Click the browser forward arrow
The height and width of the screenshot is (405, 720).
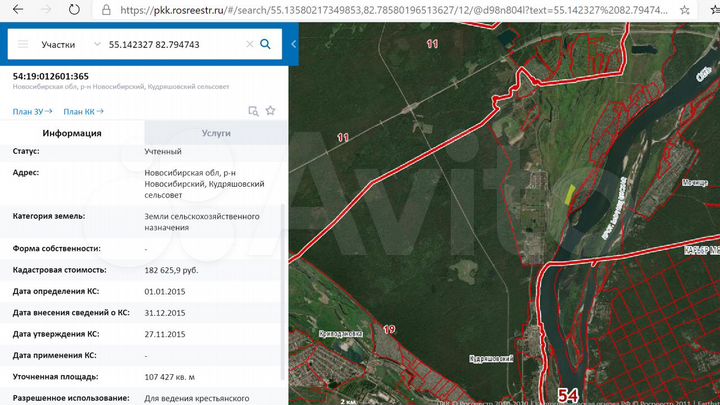[x=46, y=10]
